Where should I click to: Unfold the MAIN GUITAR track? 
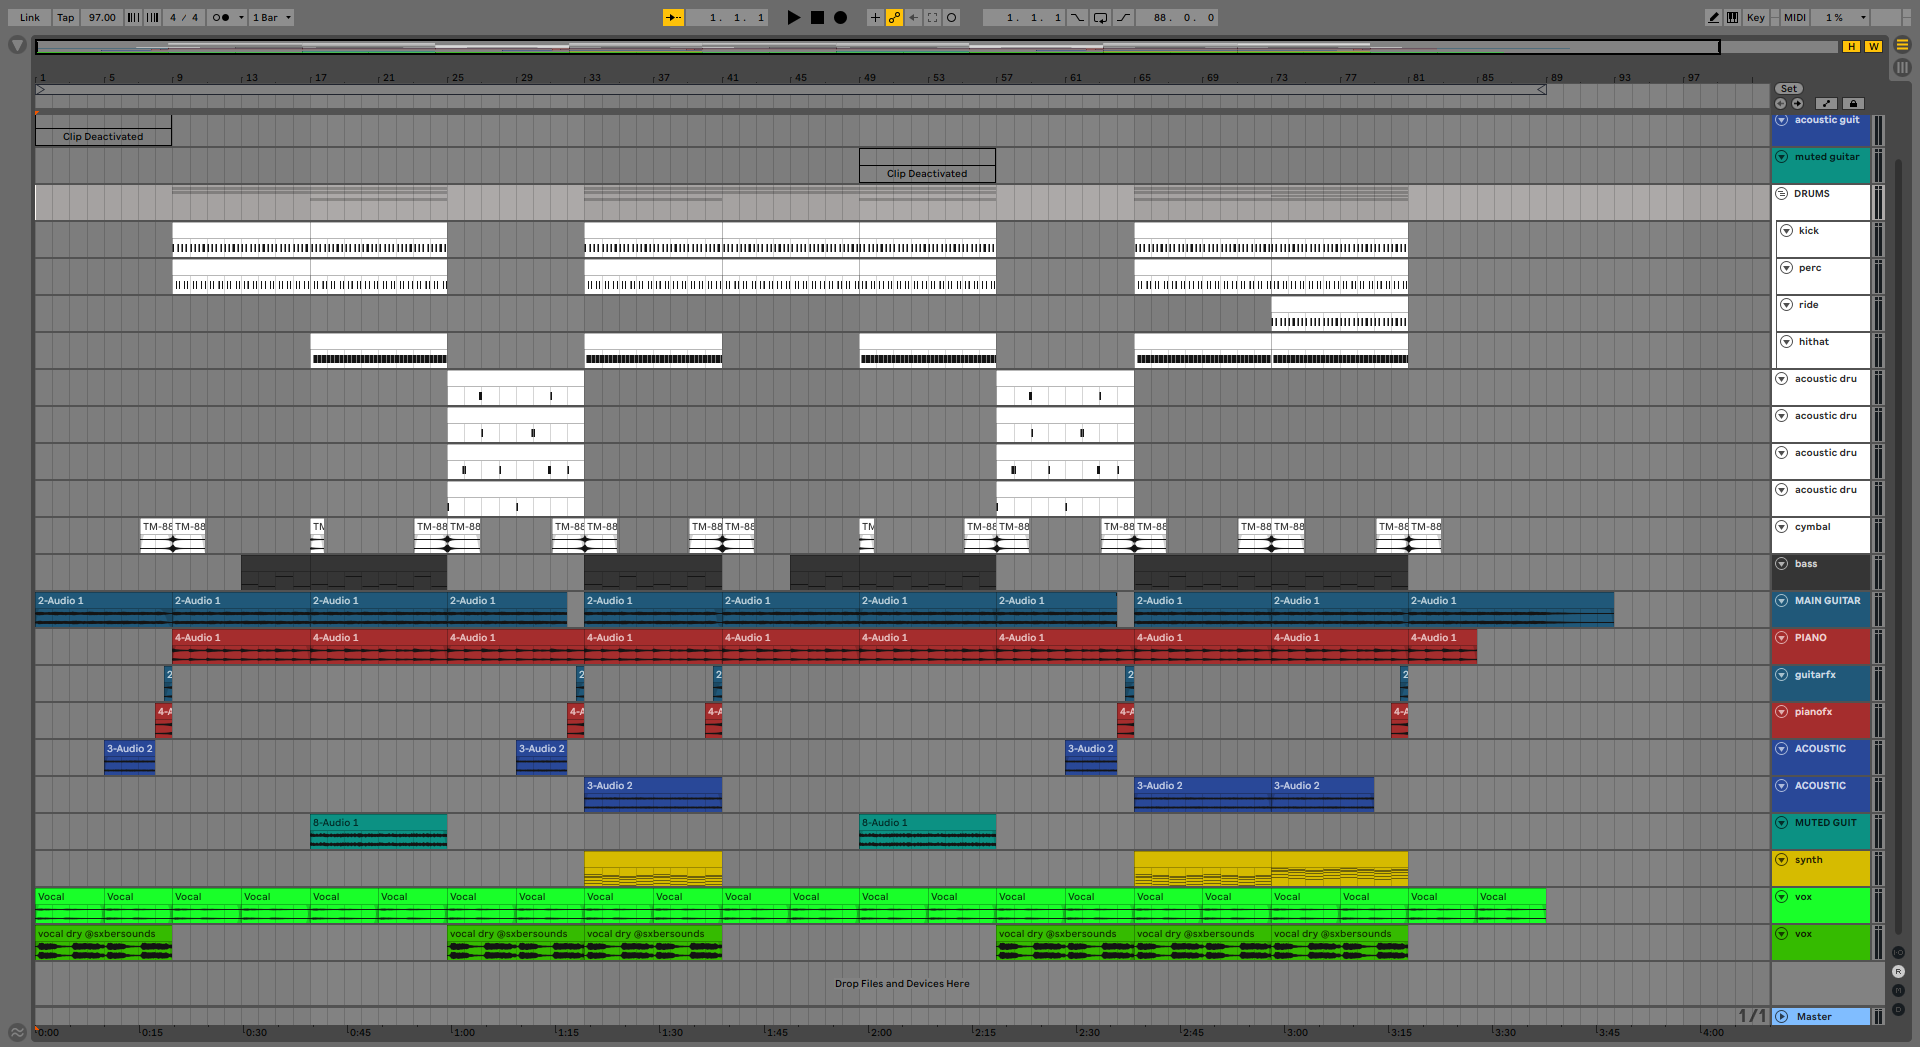(x=1782, y=601)
